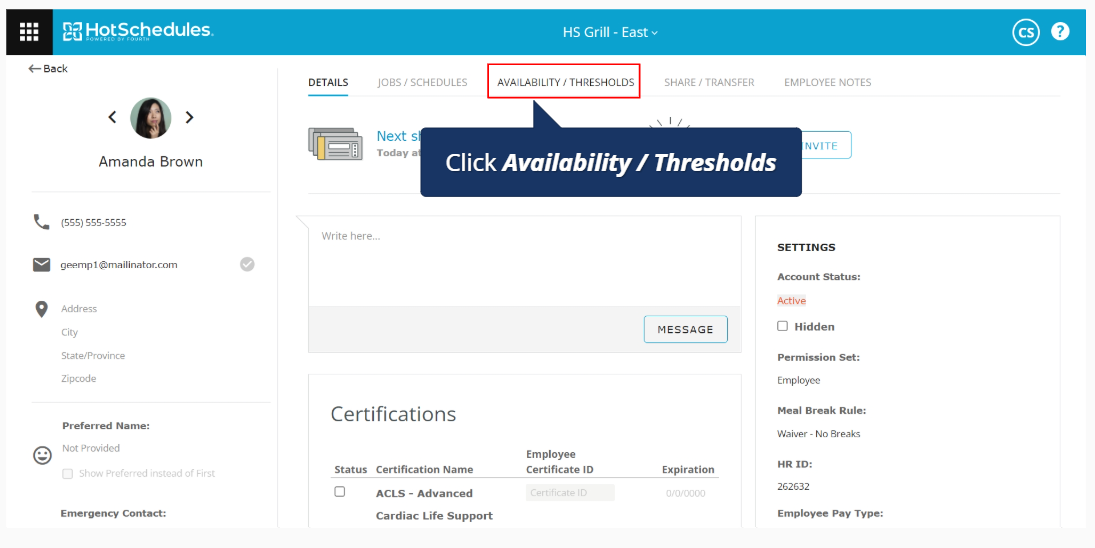Image resolution: width=1095 pixels, height=548 pixels.
Task: Expand the HS Grill - East location dropdown
Action: [x=610, y=32]
